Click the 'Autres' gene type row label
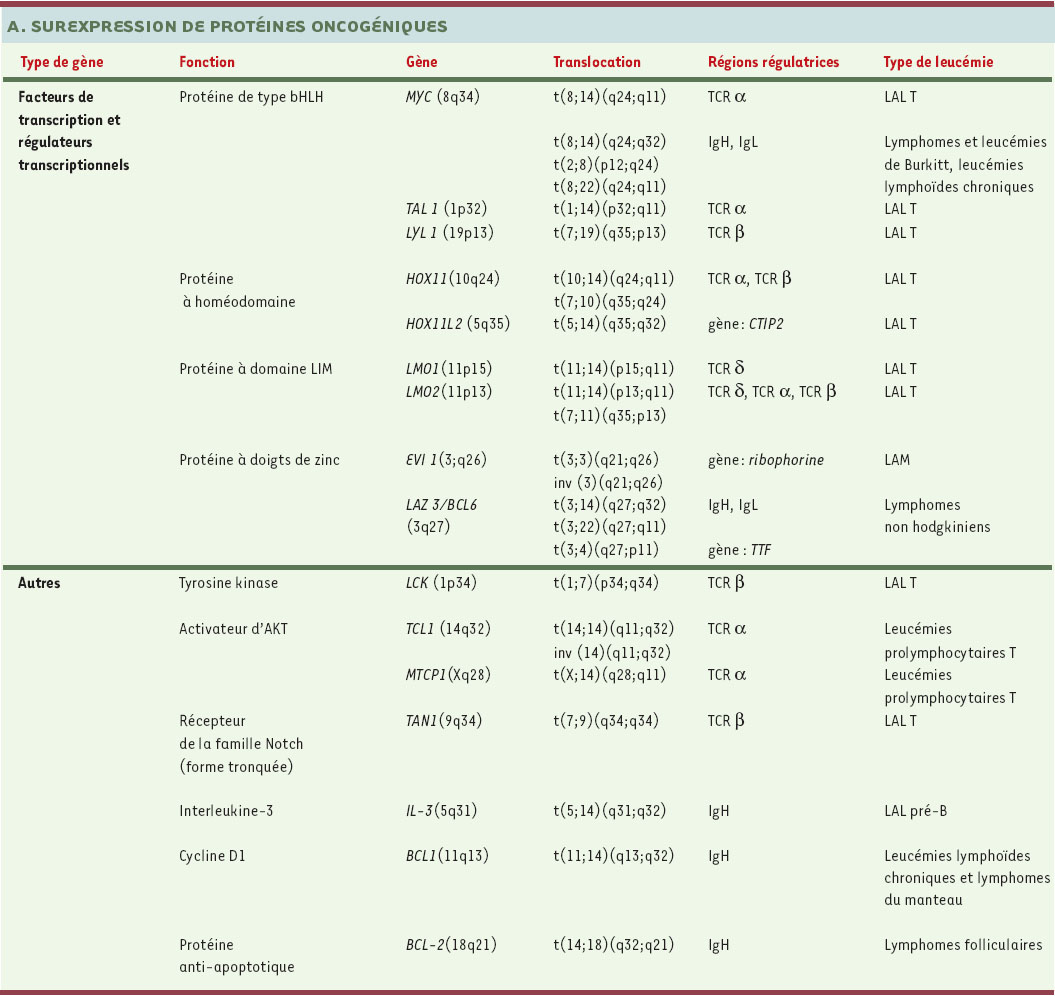The height and width of the screenshot is (996, 1055). [x=39, y=583]
